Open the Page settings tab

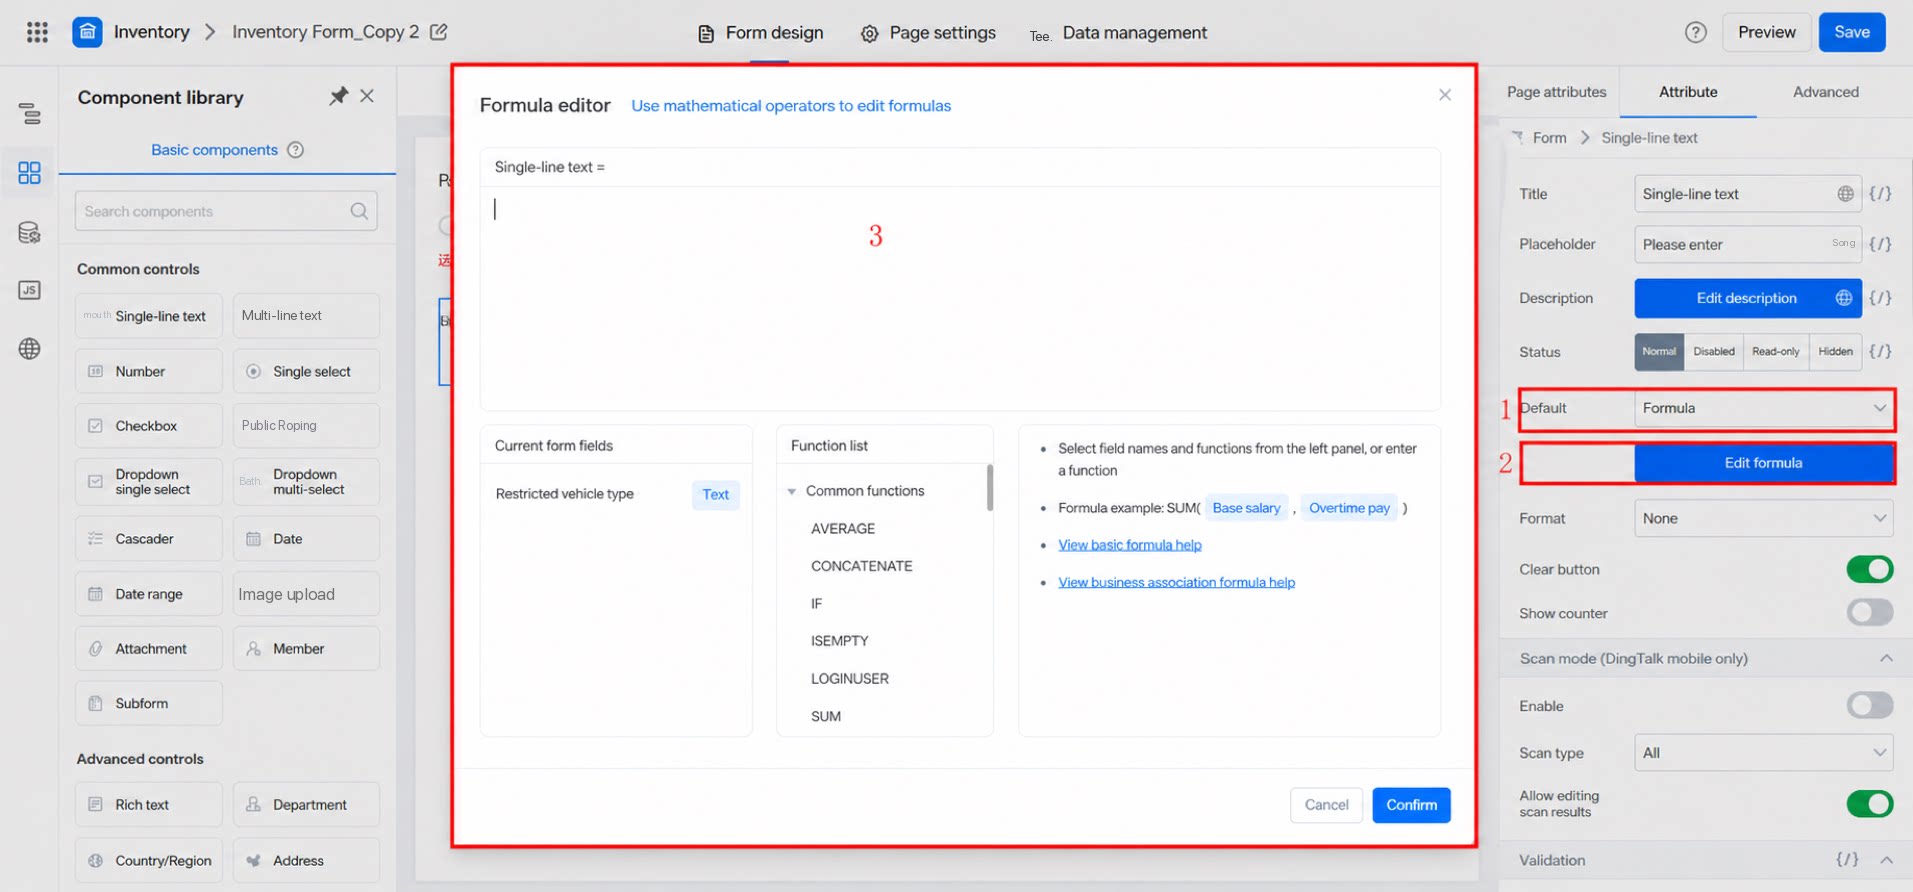pos(928,33)
